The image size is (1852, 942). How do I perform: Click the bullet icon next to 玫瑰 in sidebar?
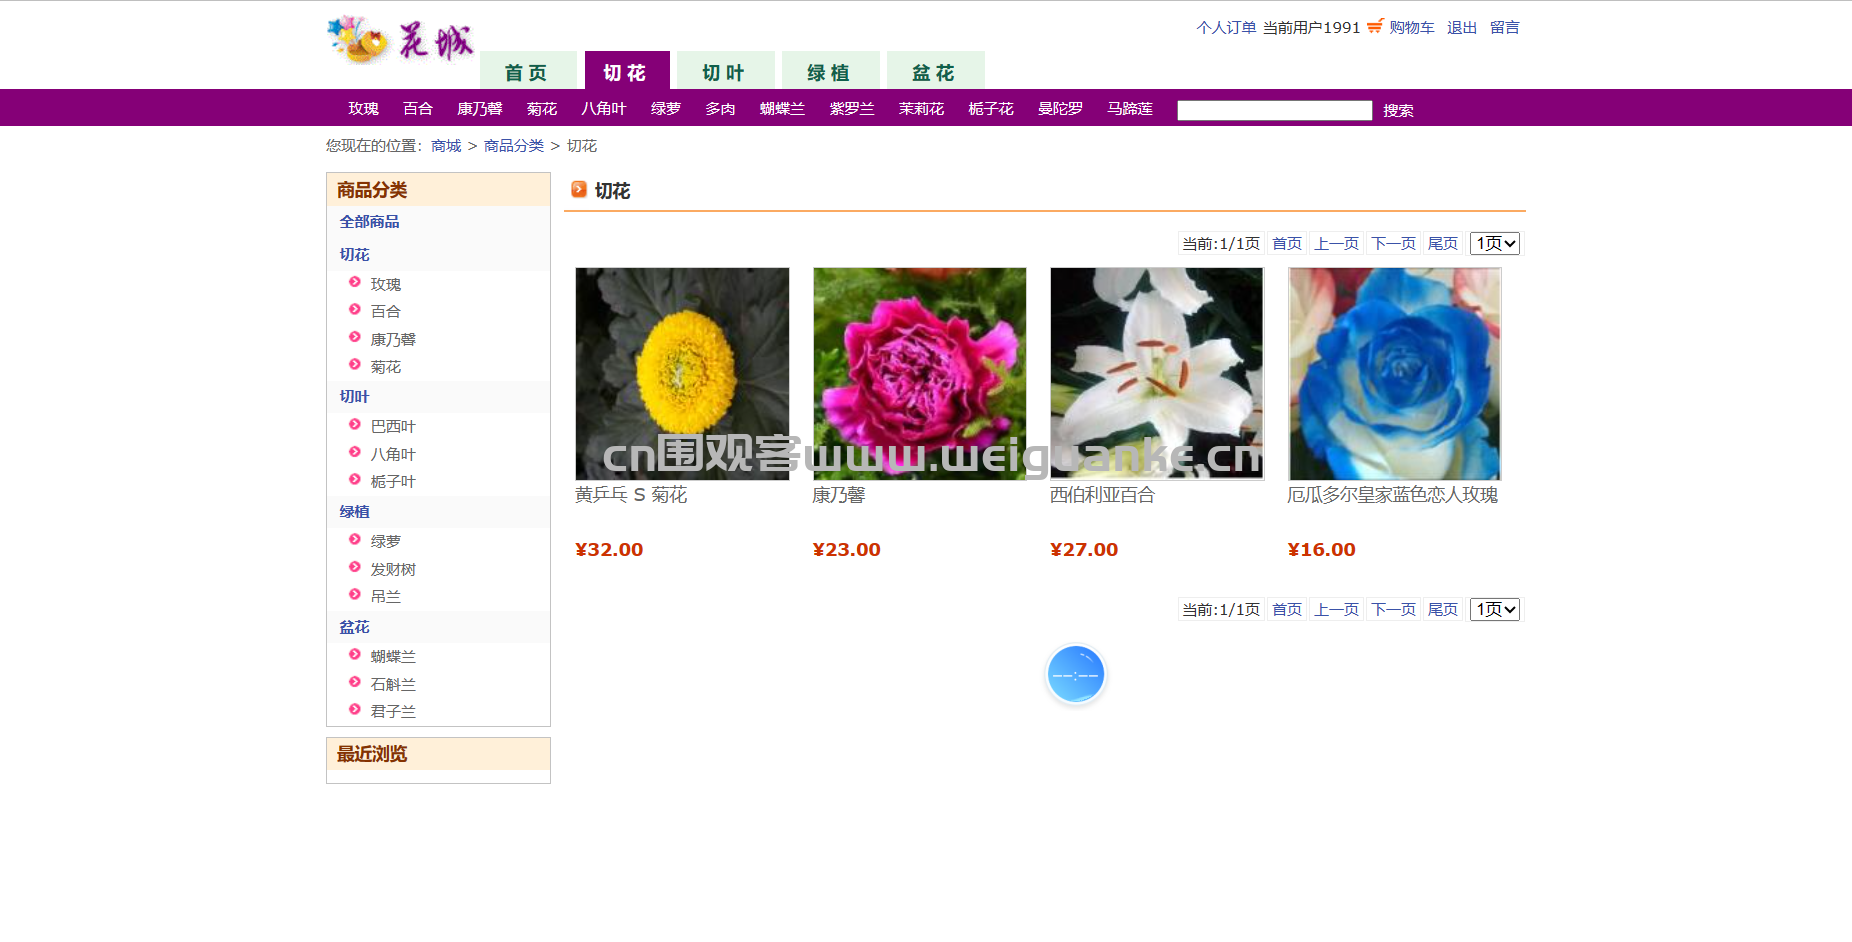coord(355,282)
